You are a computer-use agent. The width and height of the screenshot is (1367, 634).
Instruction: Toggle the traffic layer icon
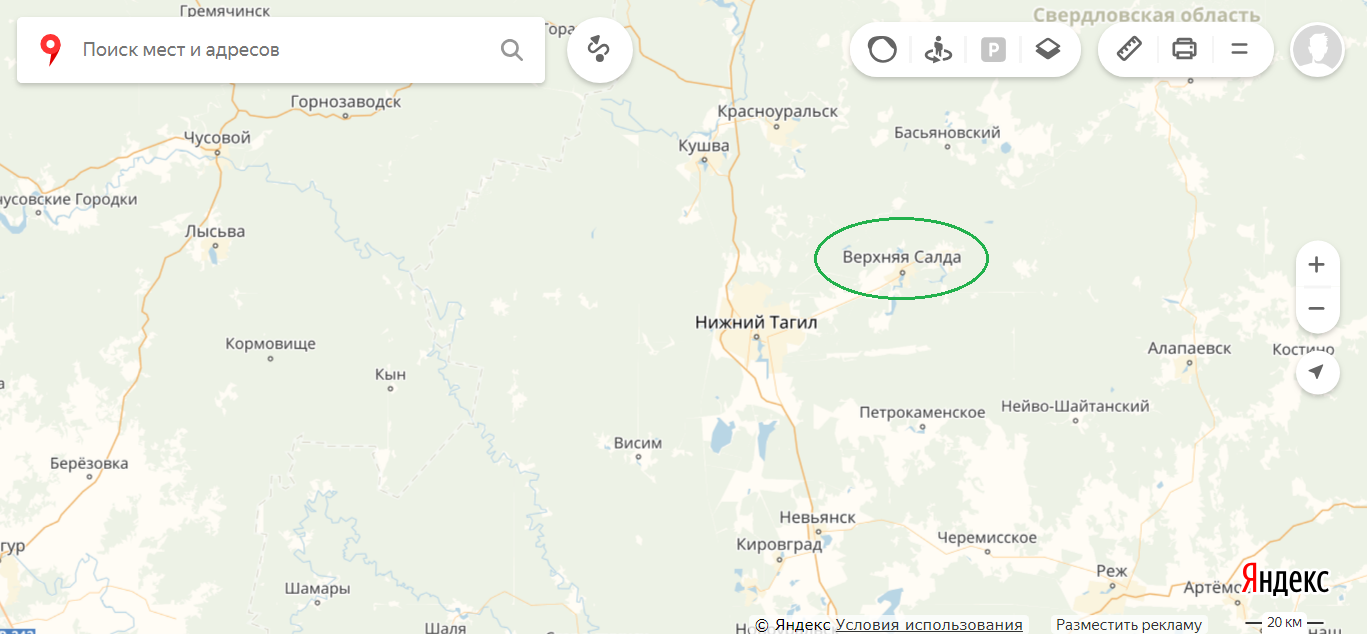click(882, 49)
